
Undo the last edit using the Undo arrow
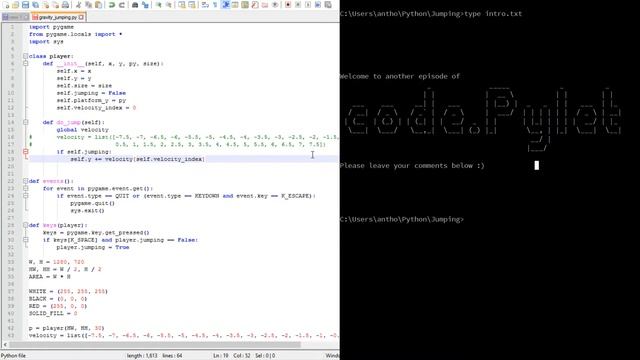click(x=111, y=5)
